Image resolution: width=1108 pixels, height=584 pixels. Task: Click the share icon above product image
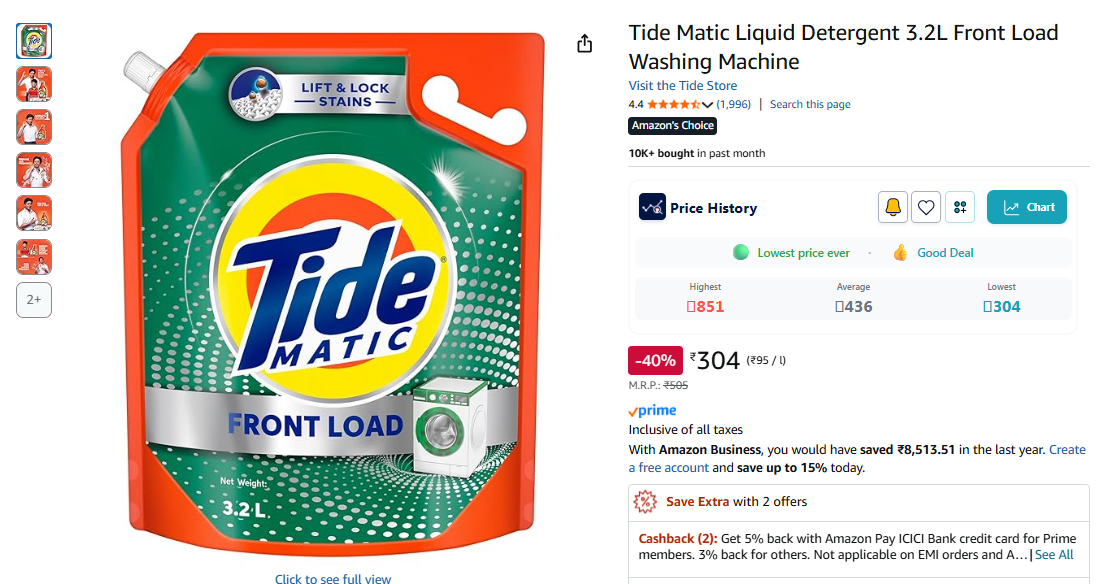[x=585, y=44]
